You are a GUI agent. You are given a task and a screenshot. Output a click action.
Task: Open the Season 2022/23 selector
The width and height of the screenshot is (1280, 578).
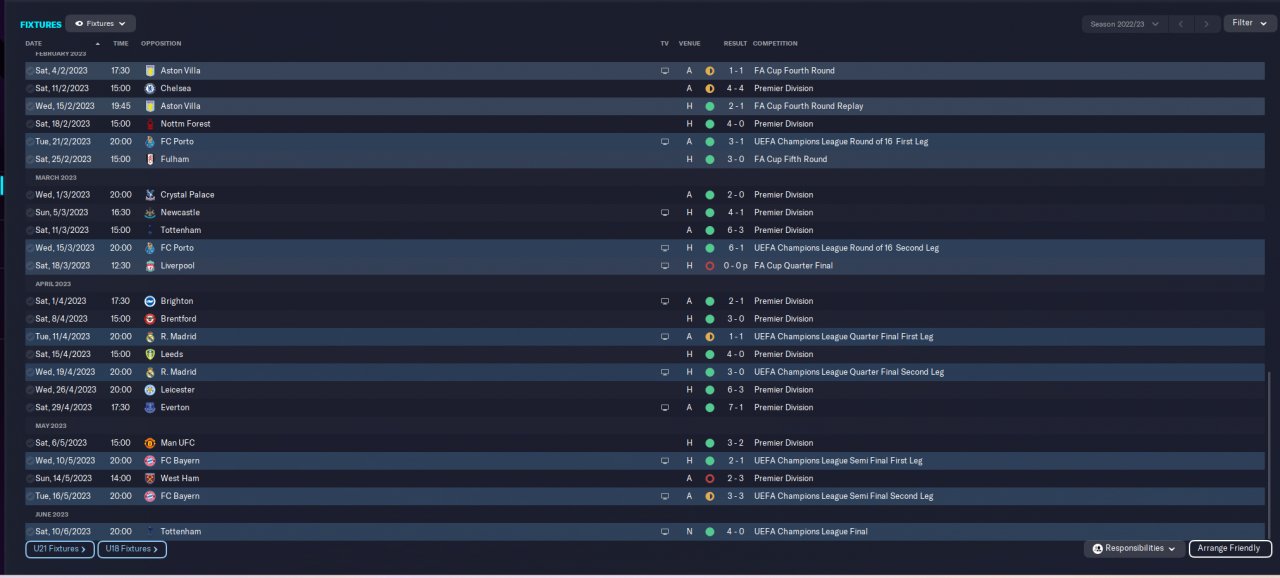tap(1125, 23)
